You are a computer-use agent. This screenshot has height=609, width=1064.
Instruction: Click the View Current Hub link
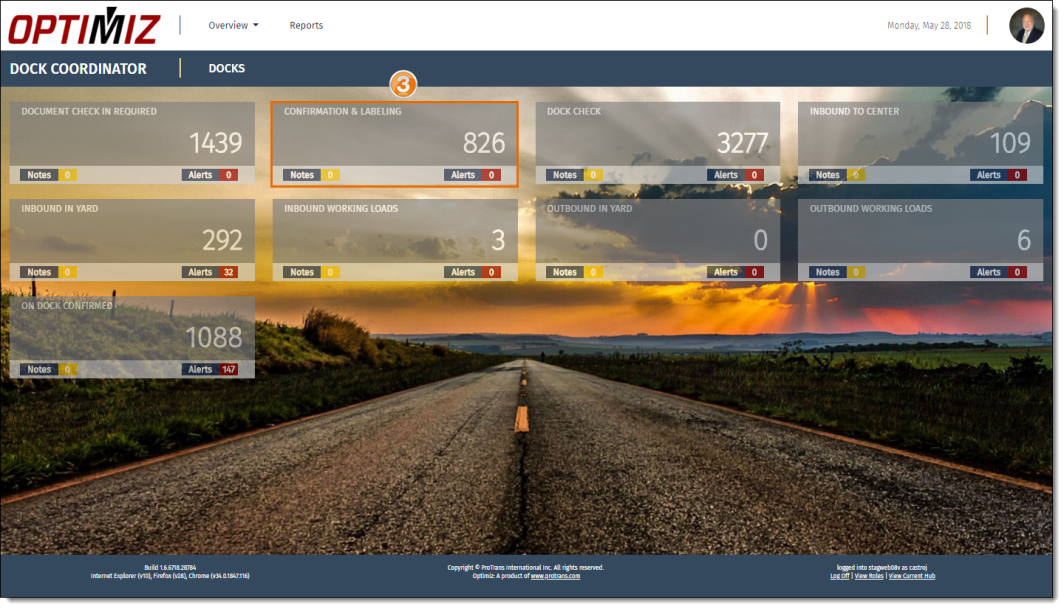pyautogui.click(x=911, y=576)
